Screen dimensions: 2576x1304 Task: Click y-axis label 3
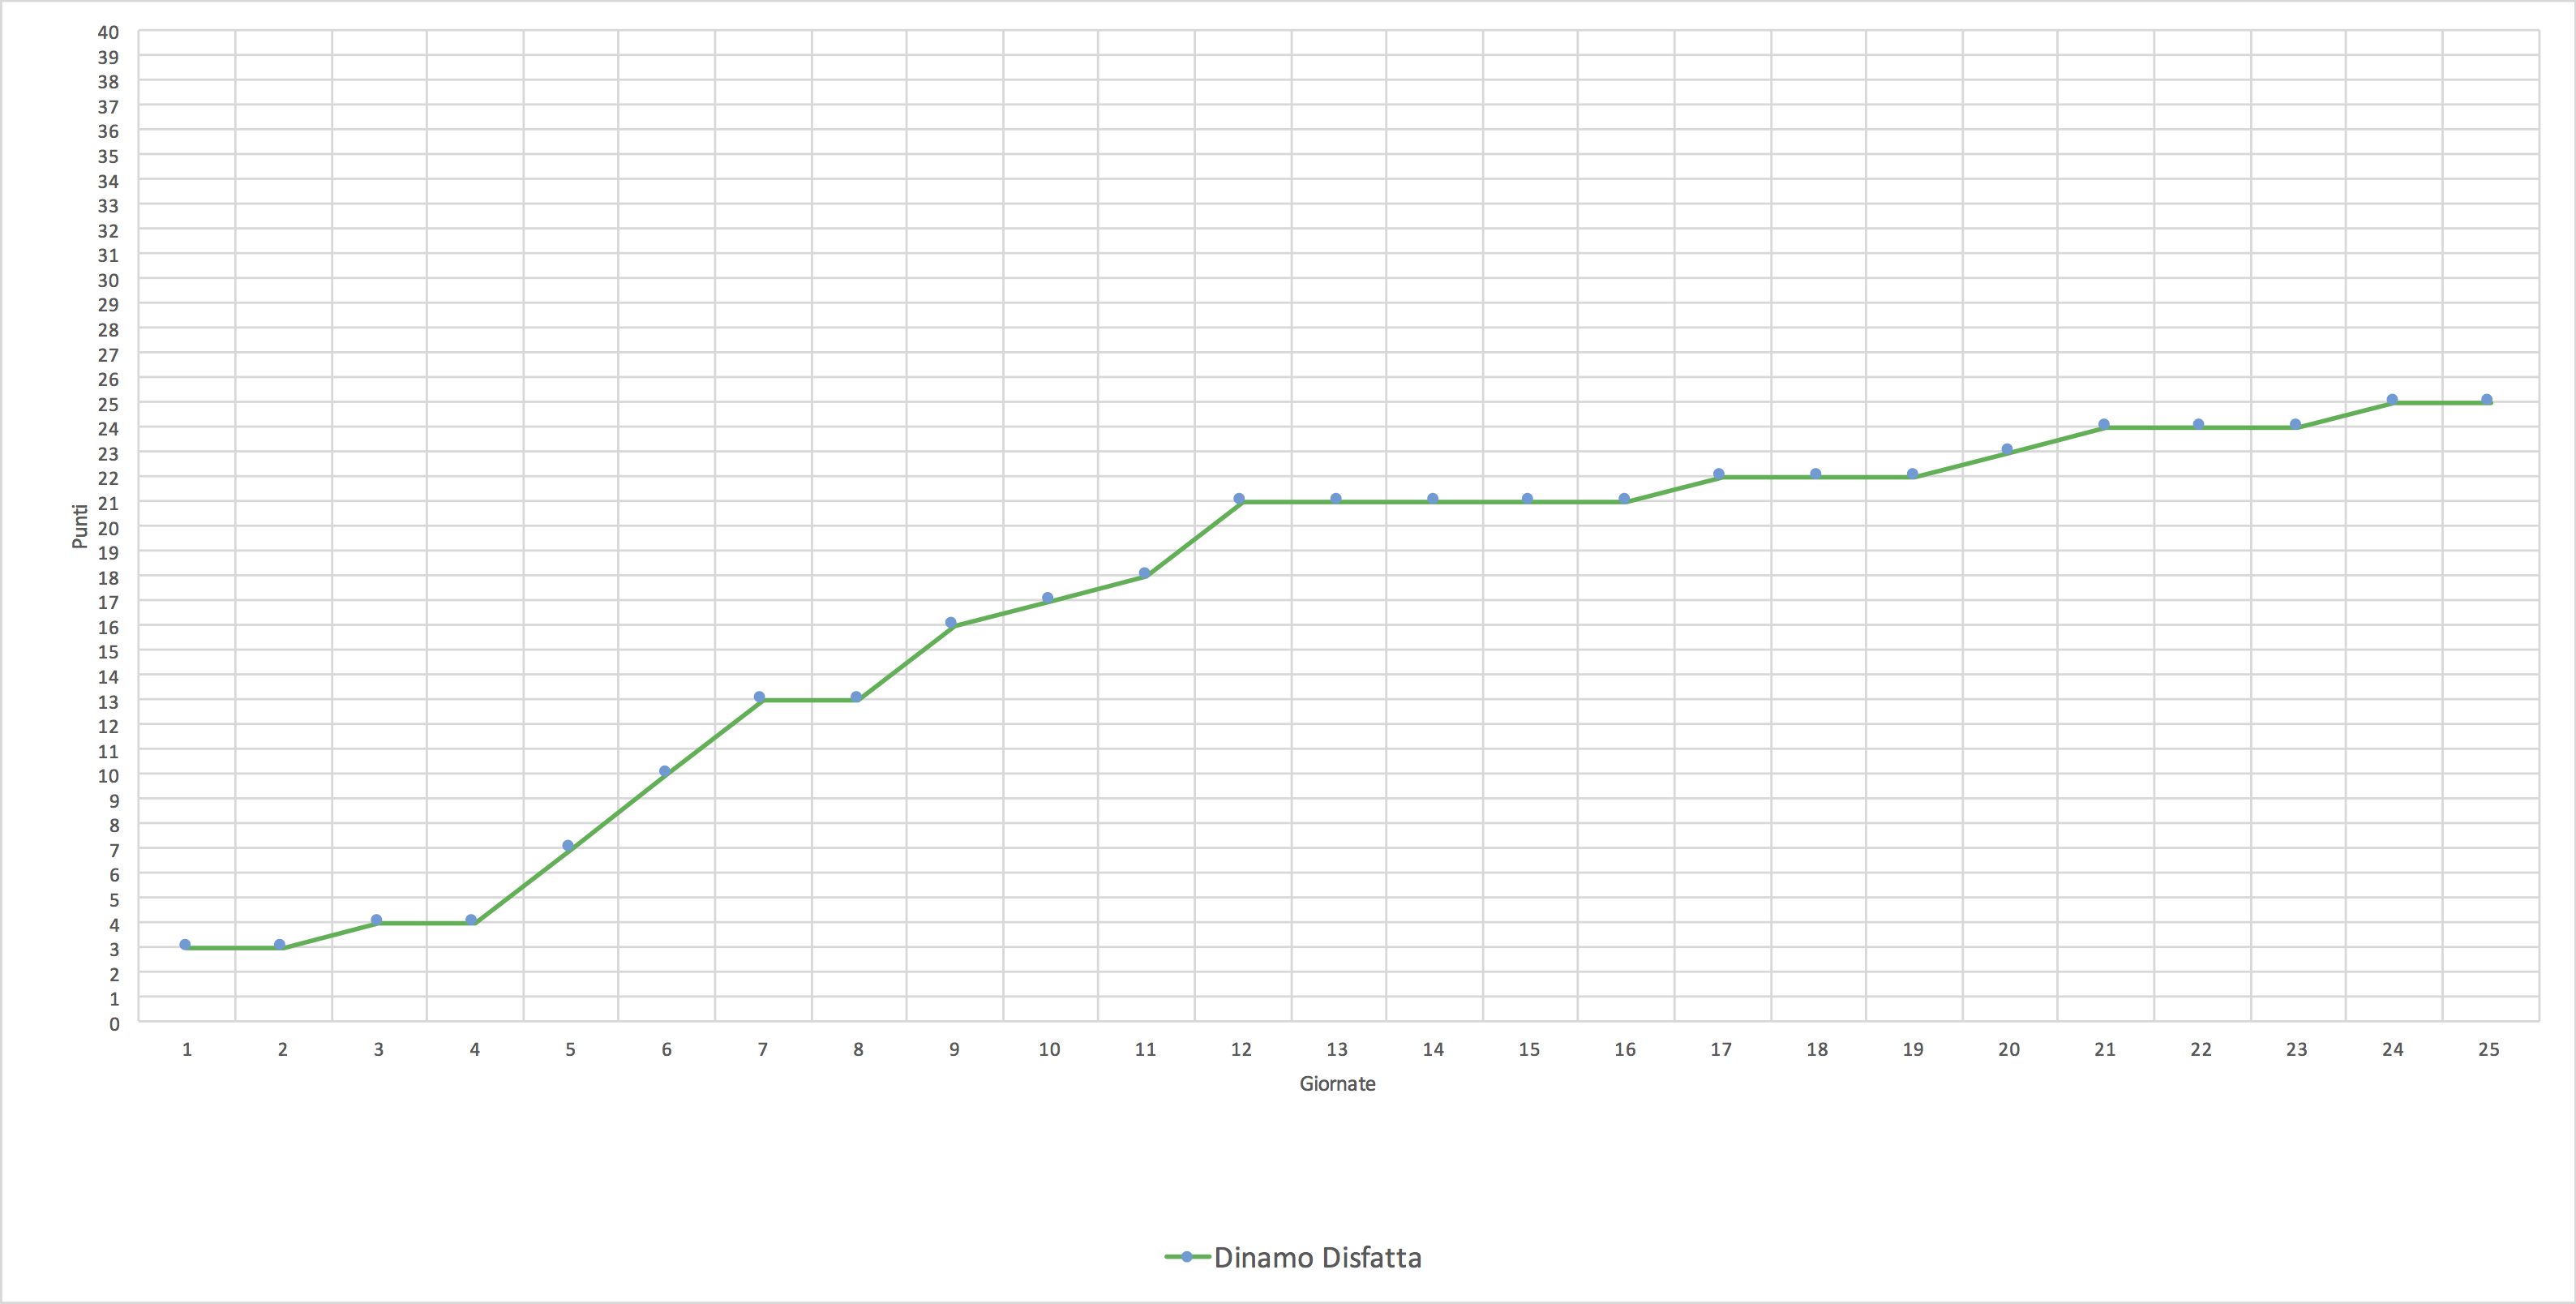coord(114,949)
